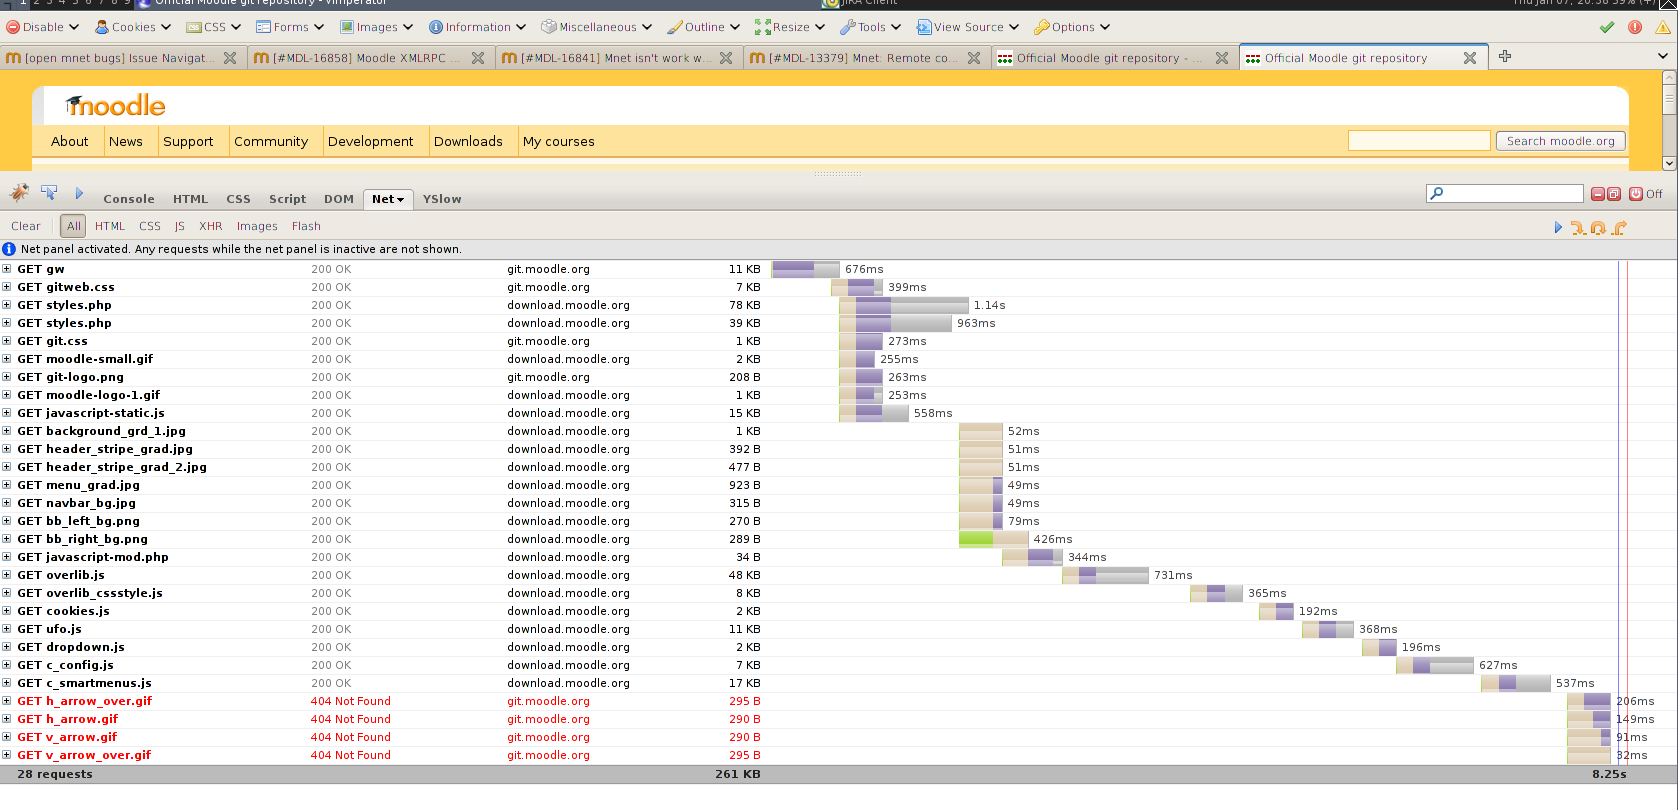Viewport: 1678px width, 810px height.
Task: Focus the Firebug search box
Action: pyautogui.click(x=1505, y=194)
